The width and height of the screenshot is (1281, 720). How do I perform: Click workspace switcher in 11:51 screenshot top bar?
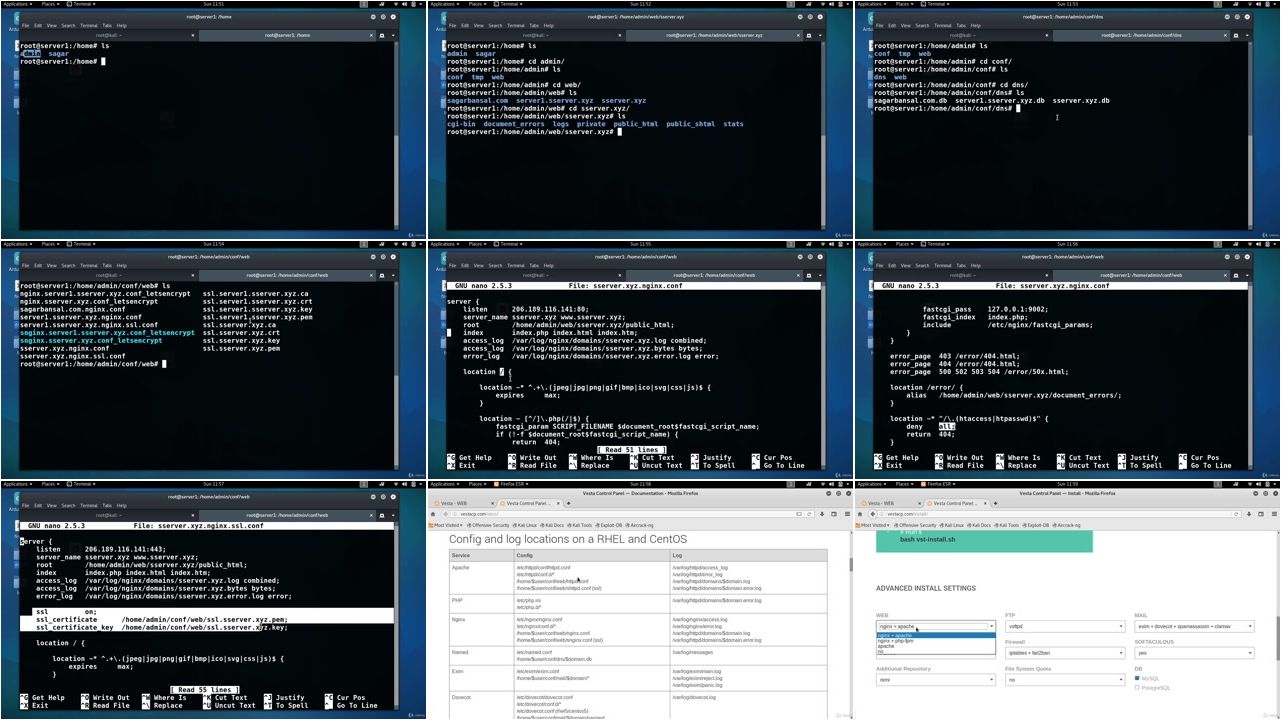[364, 4]
